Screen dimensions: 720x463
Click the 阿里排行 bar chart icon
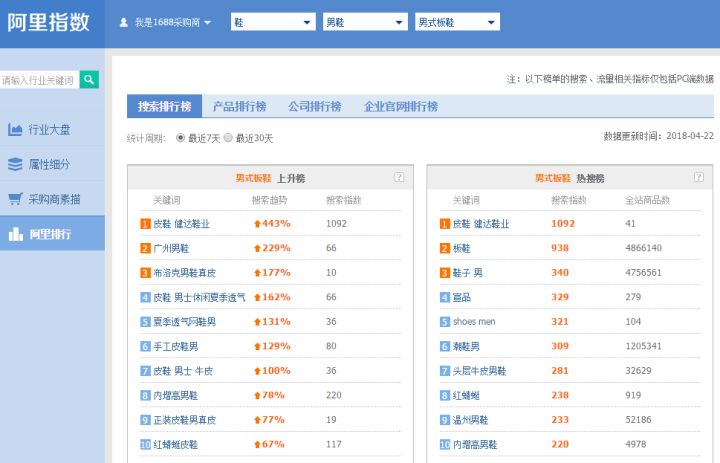coord(15,234)
